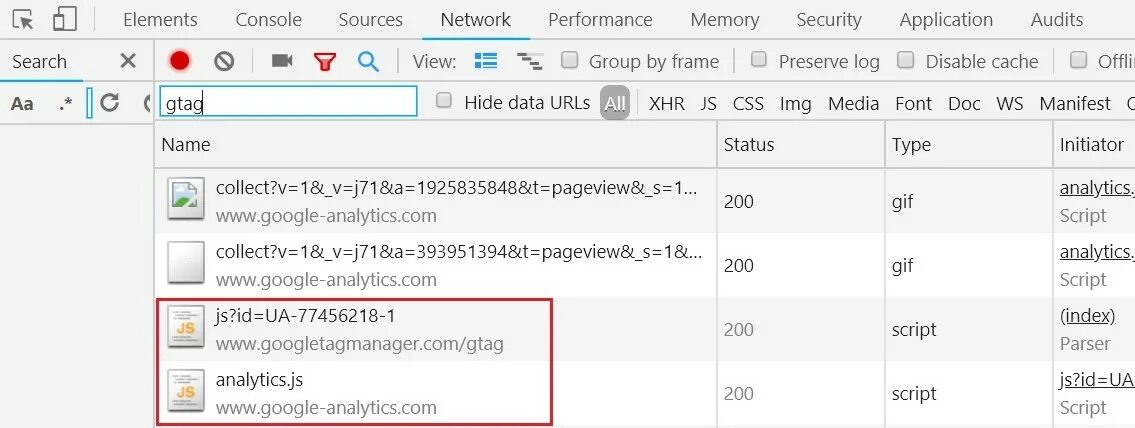
Task: Open the Memory tab
Action: point(725,20)
